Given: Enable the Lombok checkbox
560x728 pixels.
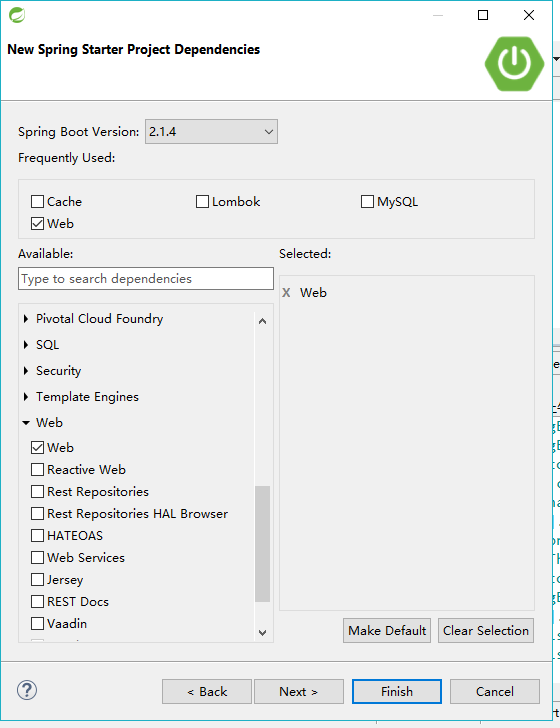Looking at the screenshot, I should (202, 202).
